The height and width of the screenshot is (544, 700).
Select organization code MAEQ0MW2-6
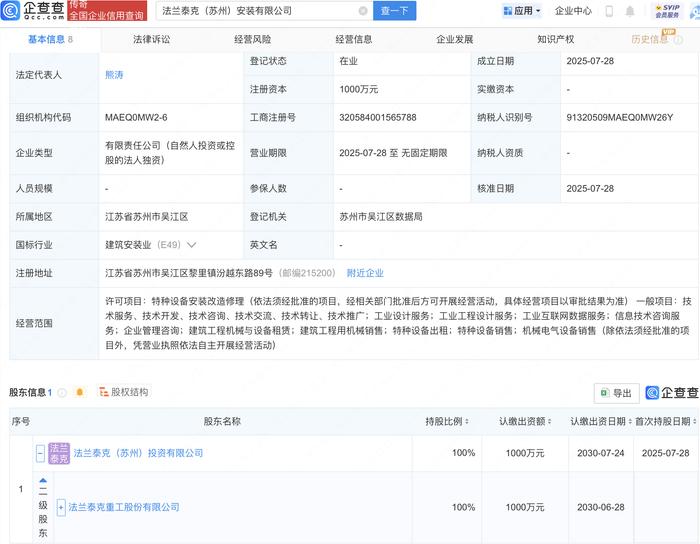pos(136,118)
